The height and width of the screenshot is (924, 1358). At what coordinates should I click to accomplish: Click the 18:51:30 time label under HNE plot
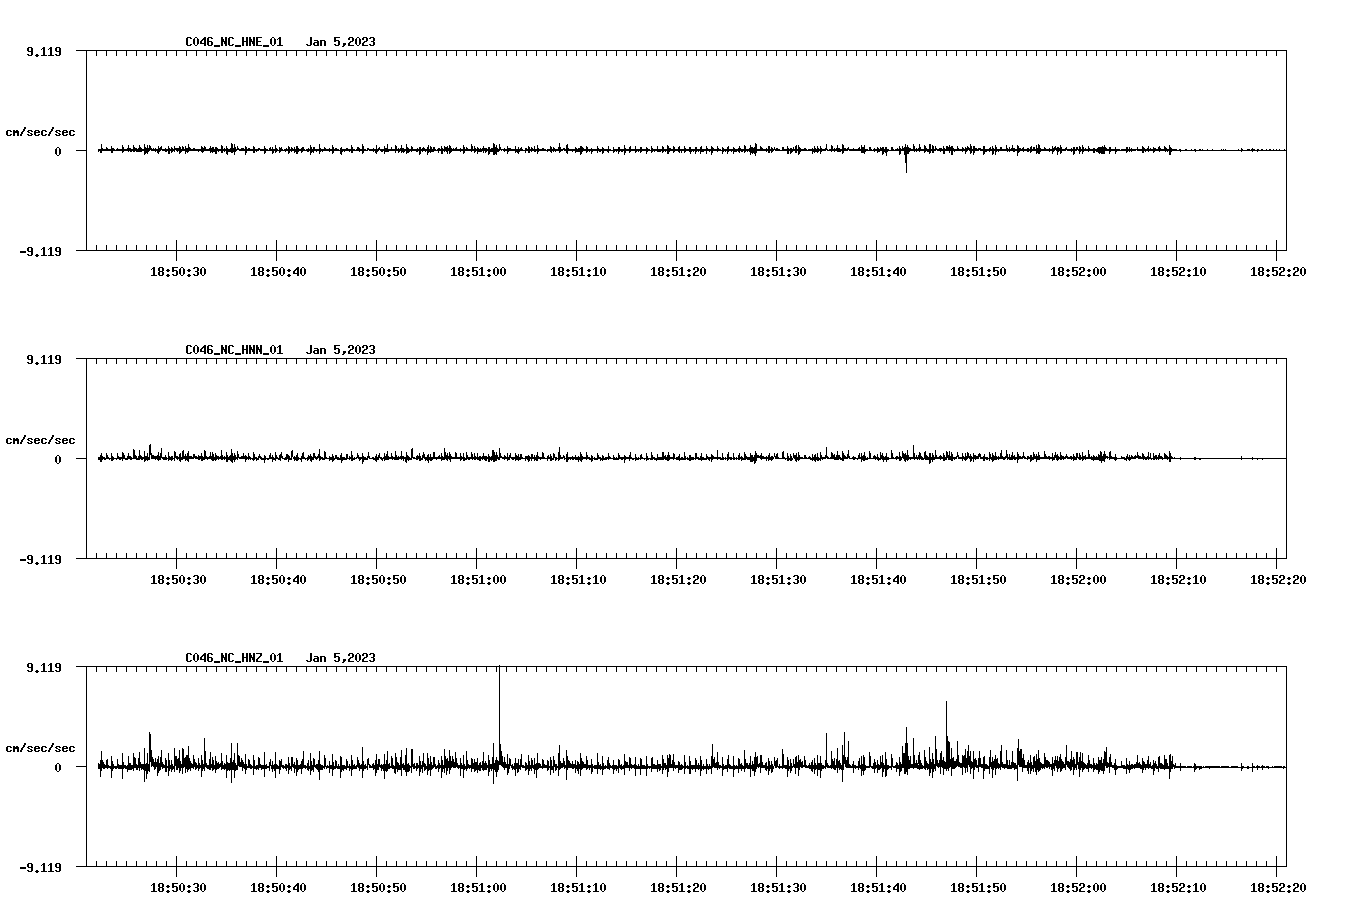(778, 271)
